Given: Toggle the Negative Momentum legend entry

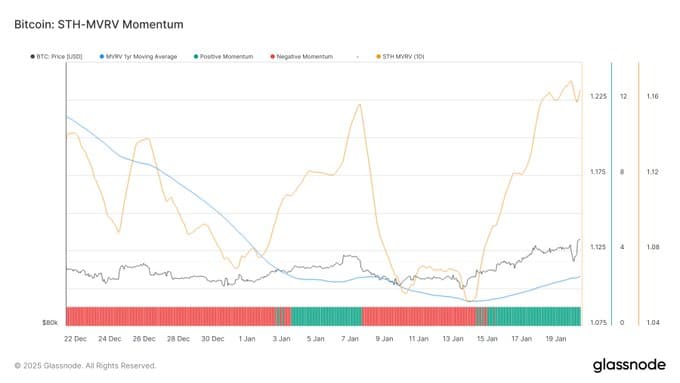Looking at the screenshot, I should [x=301, y=56].
